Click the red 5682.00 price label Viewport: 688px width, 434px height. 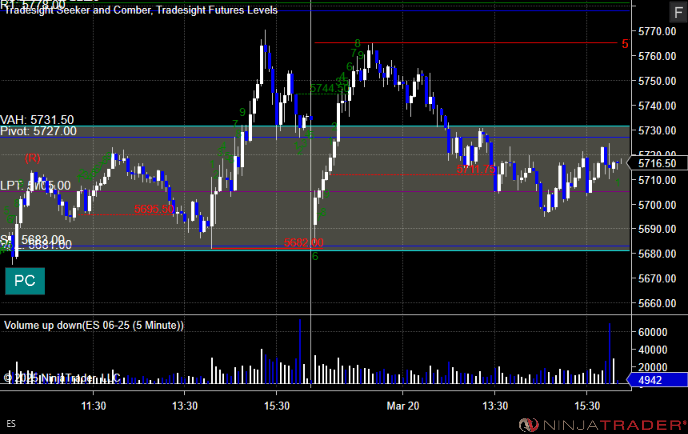click(304, 243)
